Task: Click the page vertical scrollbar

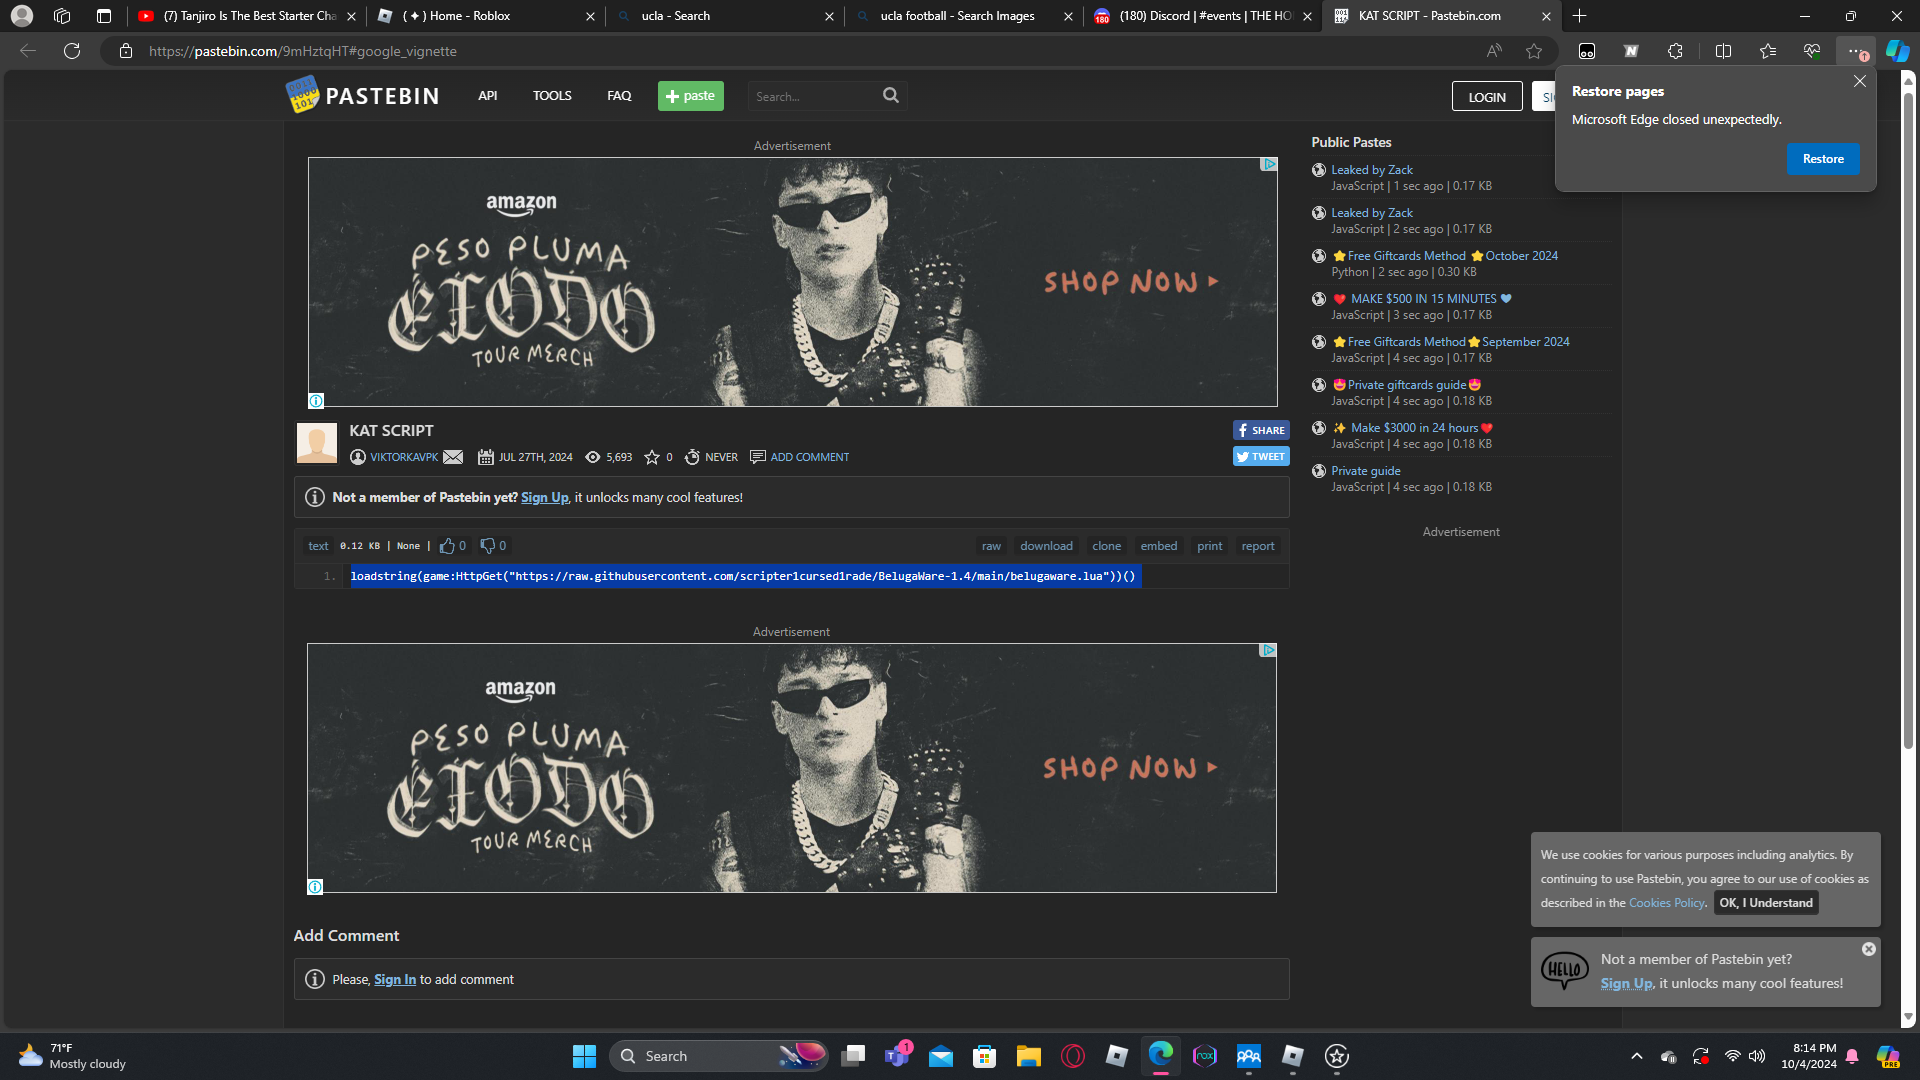Action: coord(1908,420)
